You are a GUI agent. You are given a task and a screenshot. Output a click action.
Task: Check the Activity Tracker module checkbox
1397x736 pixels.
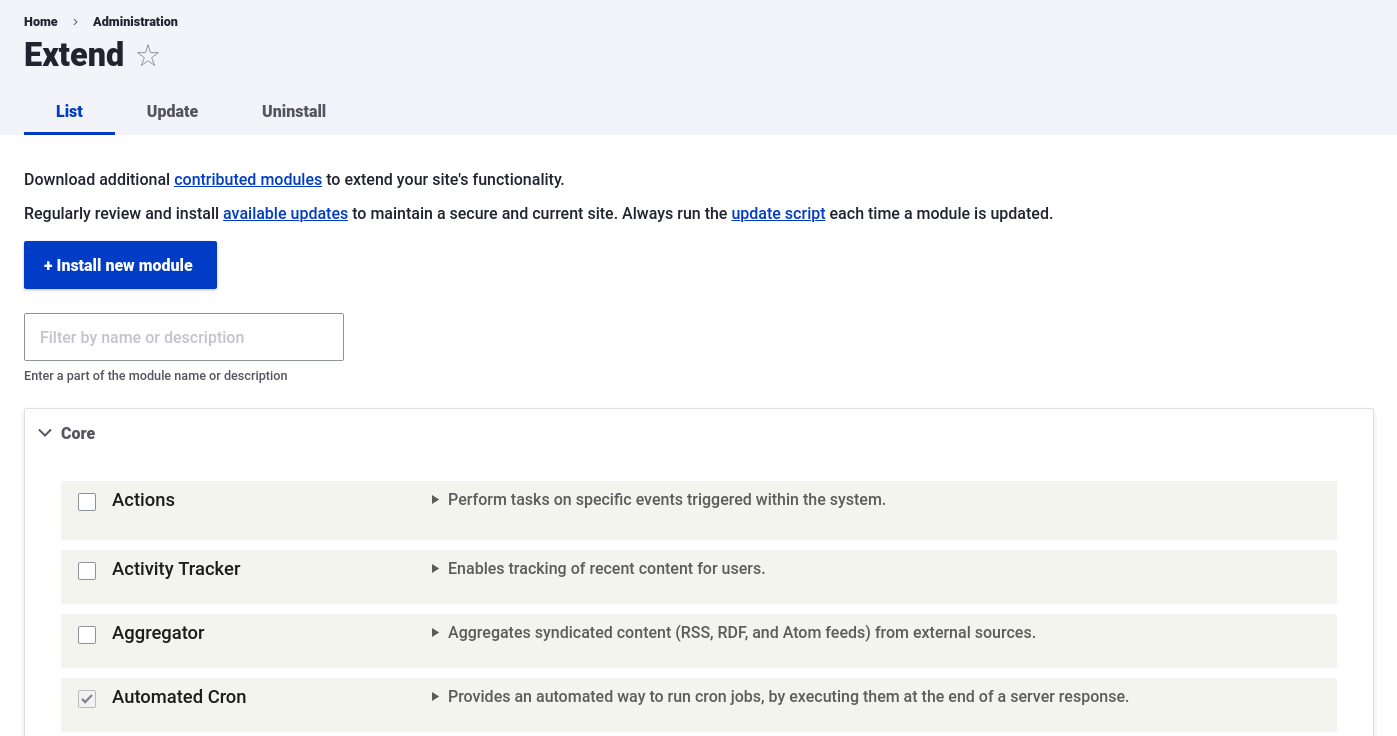[87, 570]
